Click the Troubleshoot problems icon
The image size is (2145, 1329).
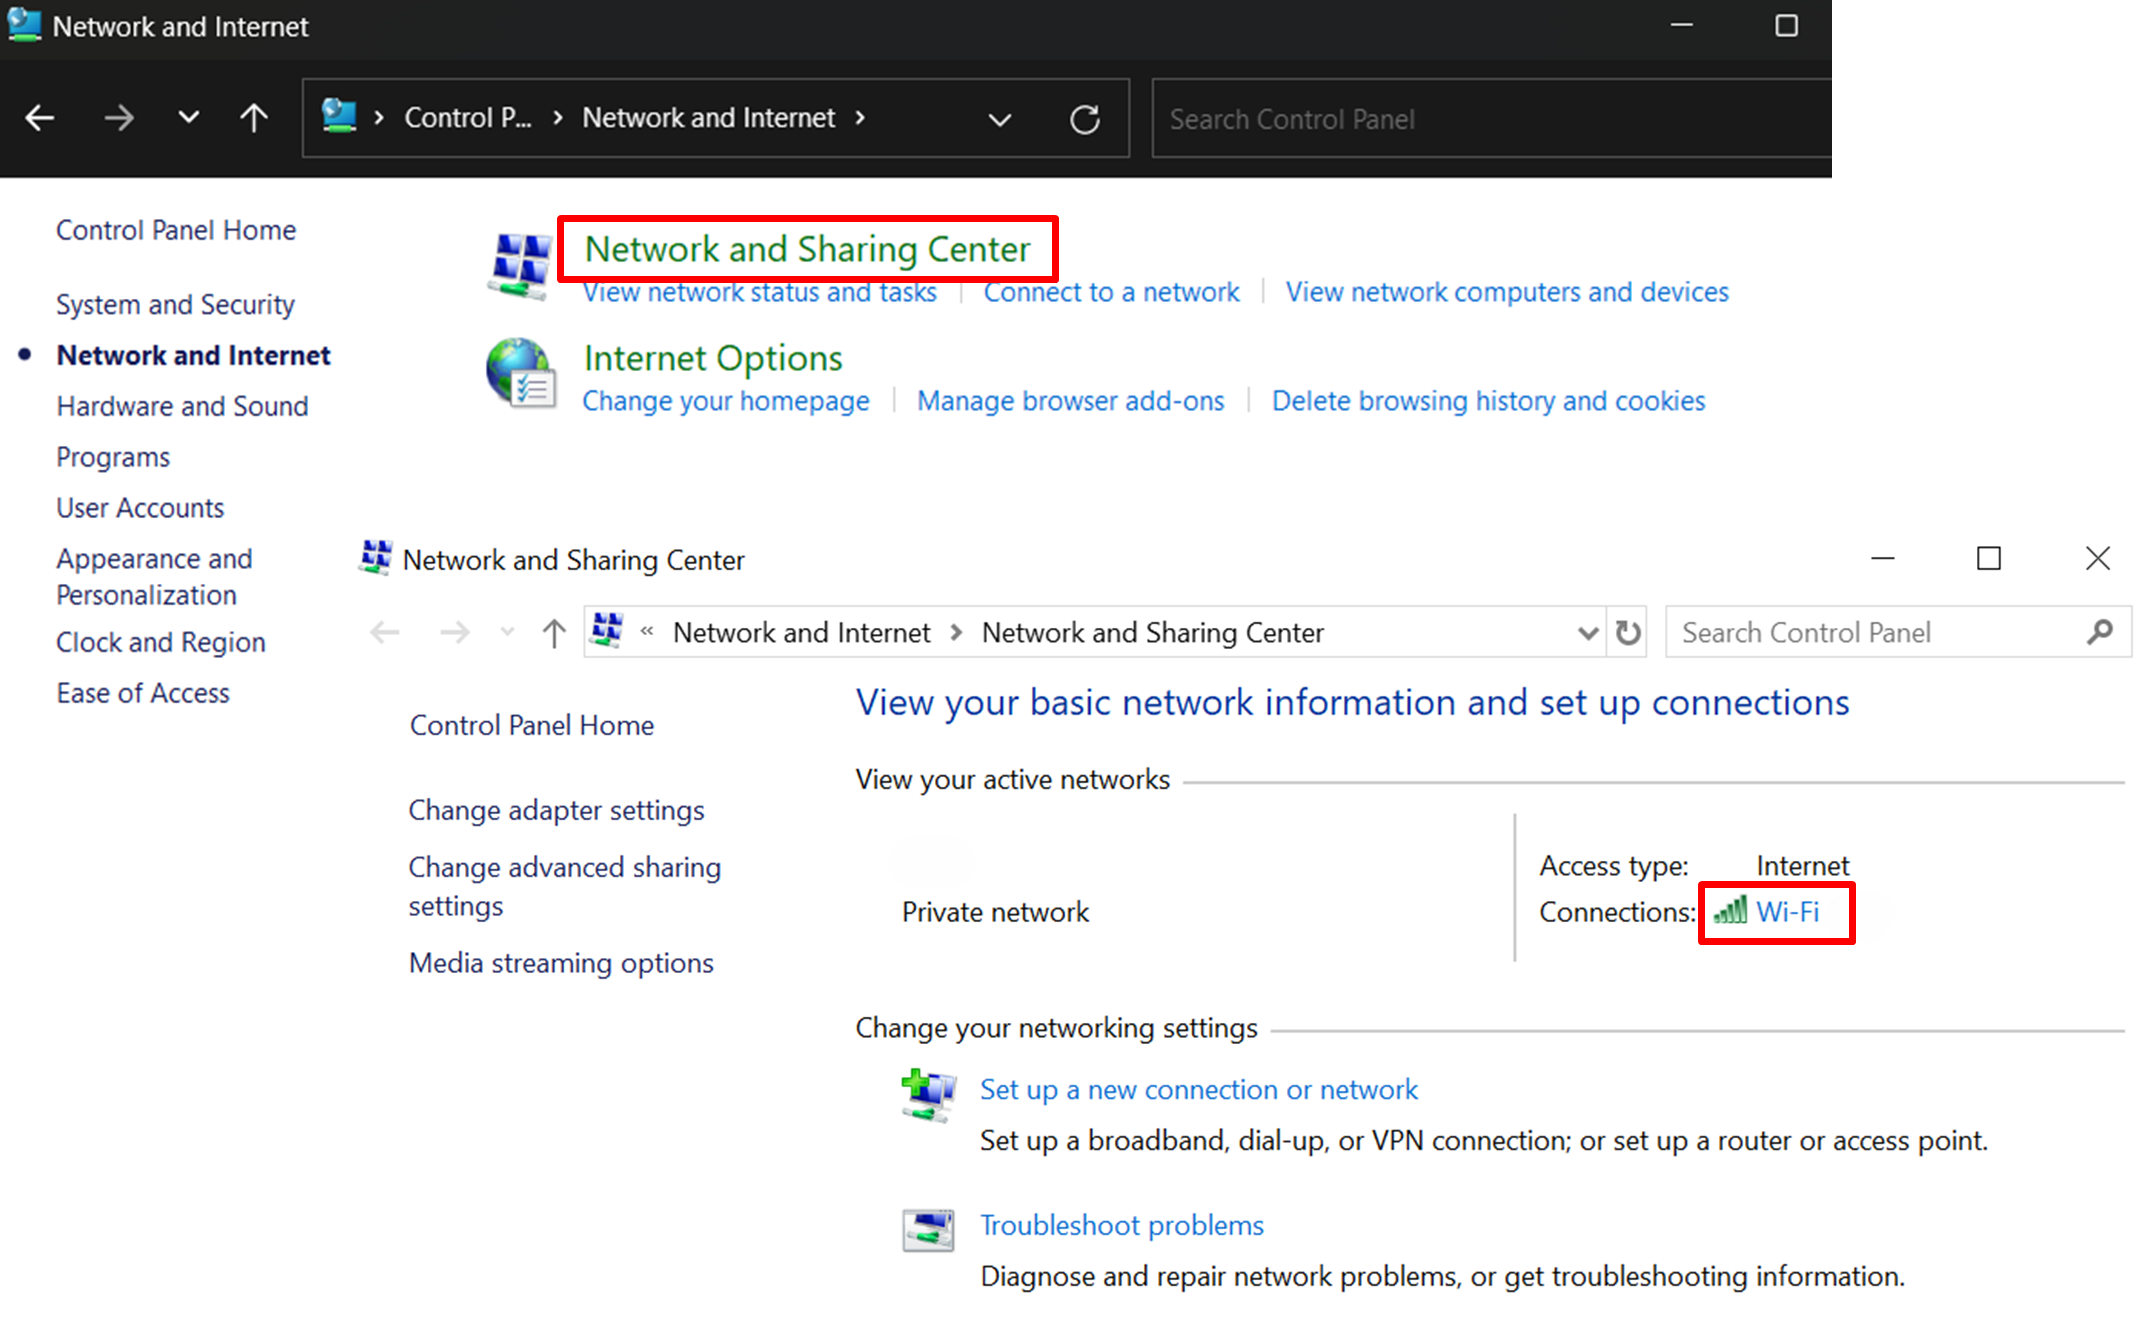pos(928,1231)
